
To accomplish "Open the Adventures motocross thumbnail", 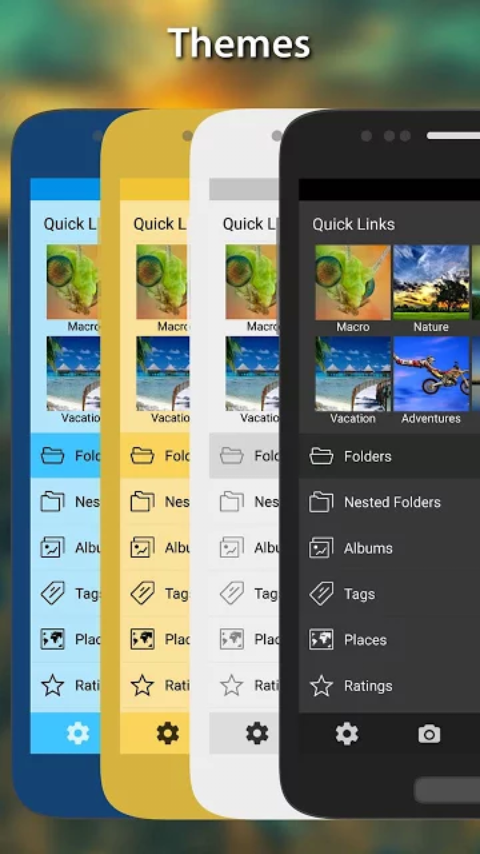I will pyautogui.click(x=431, y=374).
